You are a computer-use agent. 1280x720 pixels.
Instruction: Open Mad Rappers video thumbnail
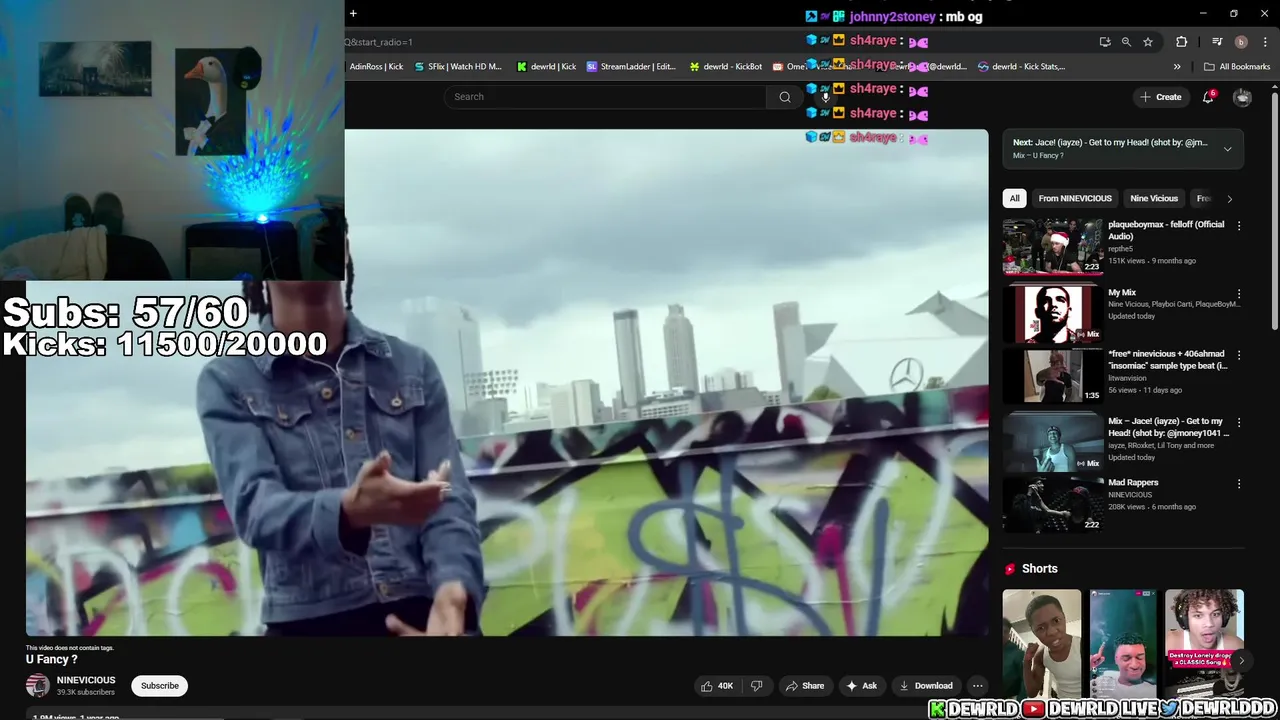[x=1052, y=504]
